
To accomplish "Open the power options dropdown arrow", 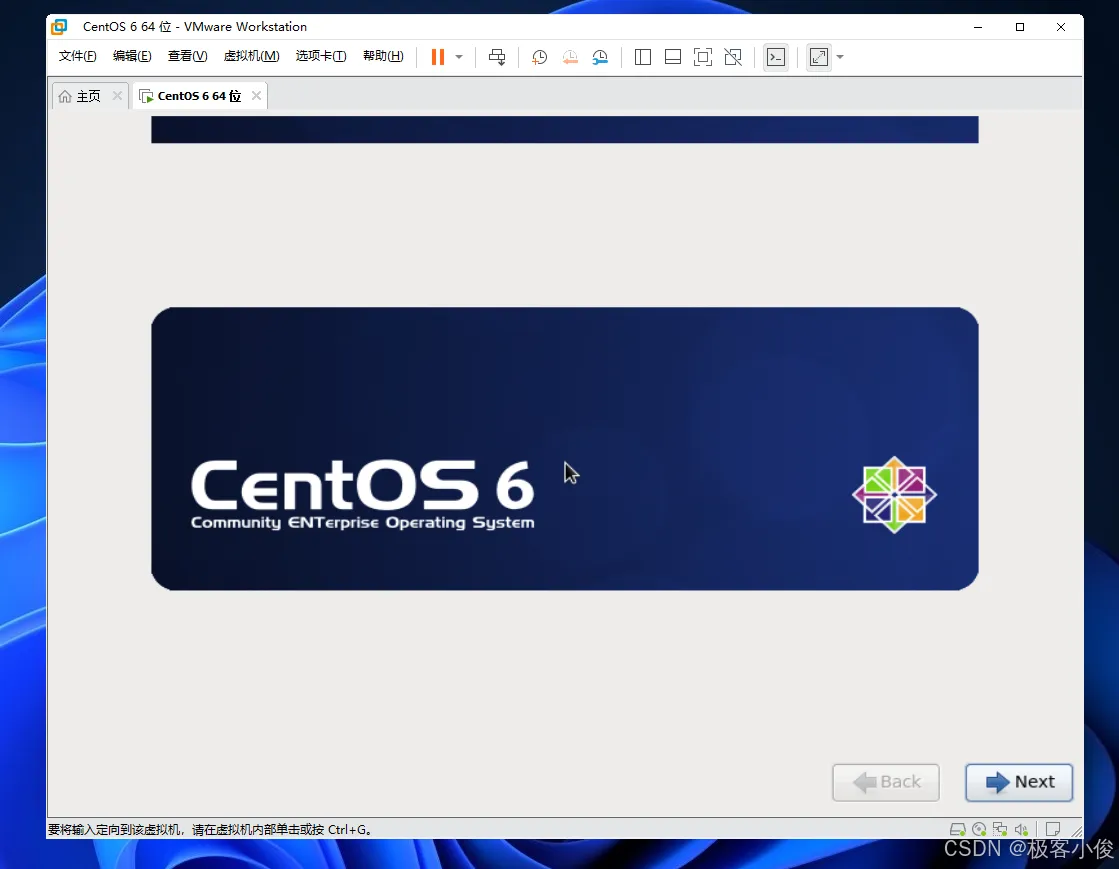I will tap(459, 57).
